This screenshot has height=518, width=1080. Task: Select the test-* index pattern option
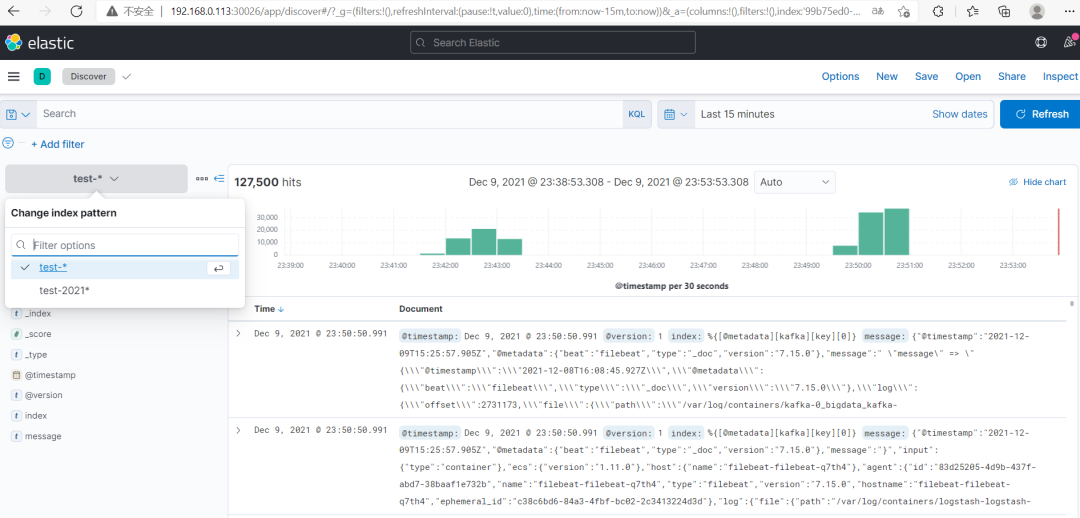(125, 269)
